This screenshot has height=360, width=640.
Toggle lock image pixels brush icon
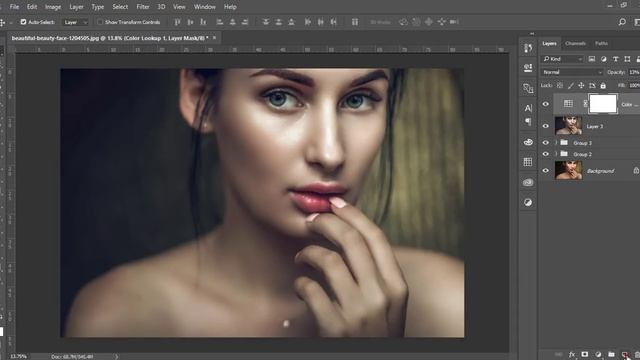pyautogui.click(x=571, y=86)
